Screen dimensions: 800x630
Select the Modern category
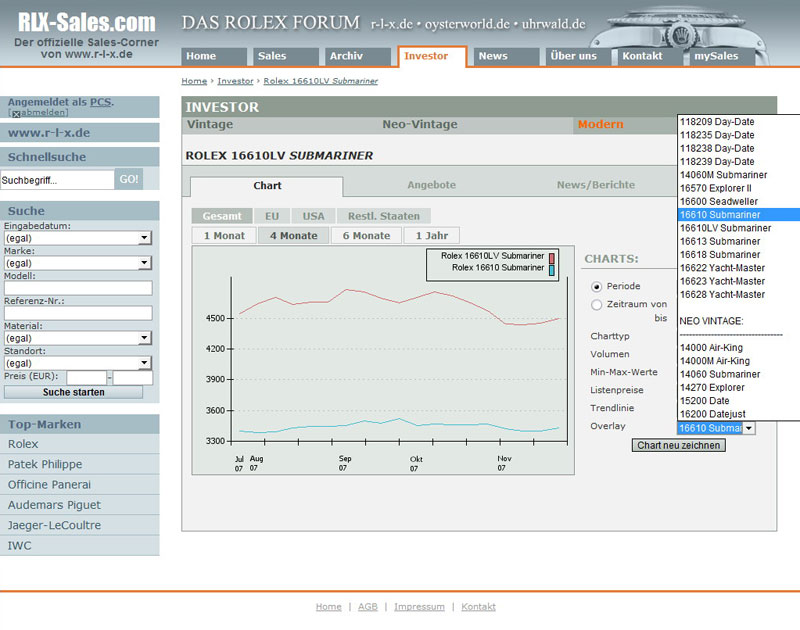point(601,124)
